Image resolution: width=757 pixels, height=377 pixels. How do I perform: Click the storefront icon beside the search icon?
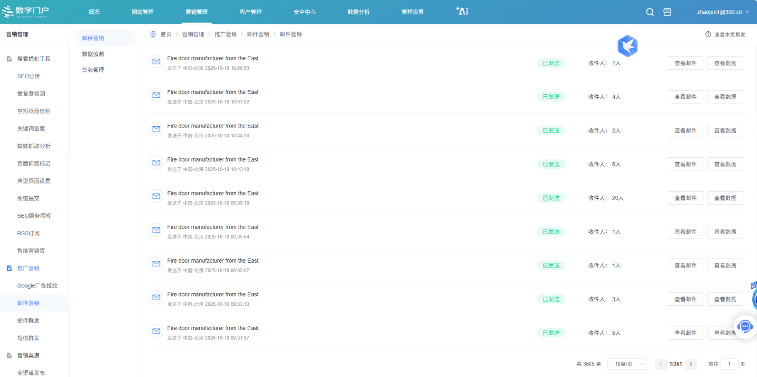click(x=667, y=12)
